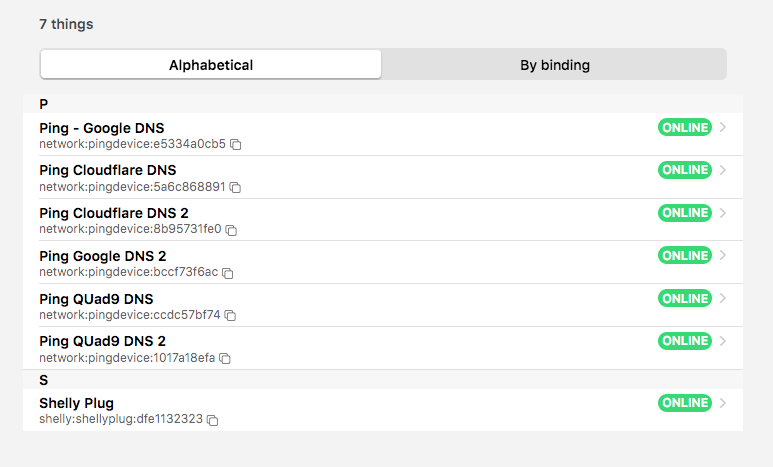Click the Ping Google DNS 2 title
This screenshot has height=467, width=773.
point(103,256)
